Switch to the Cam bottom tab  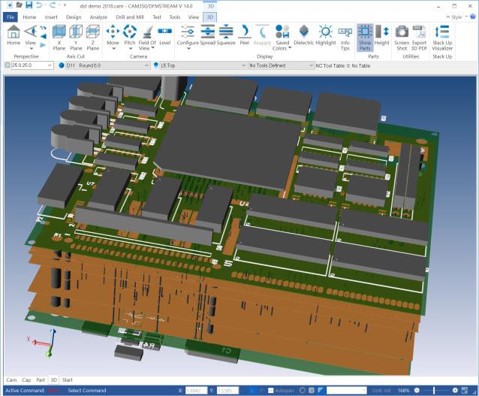click(x=11, y=380)
